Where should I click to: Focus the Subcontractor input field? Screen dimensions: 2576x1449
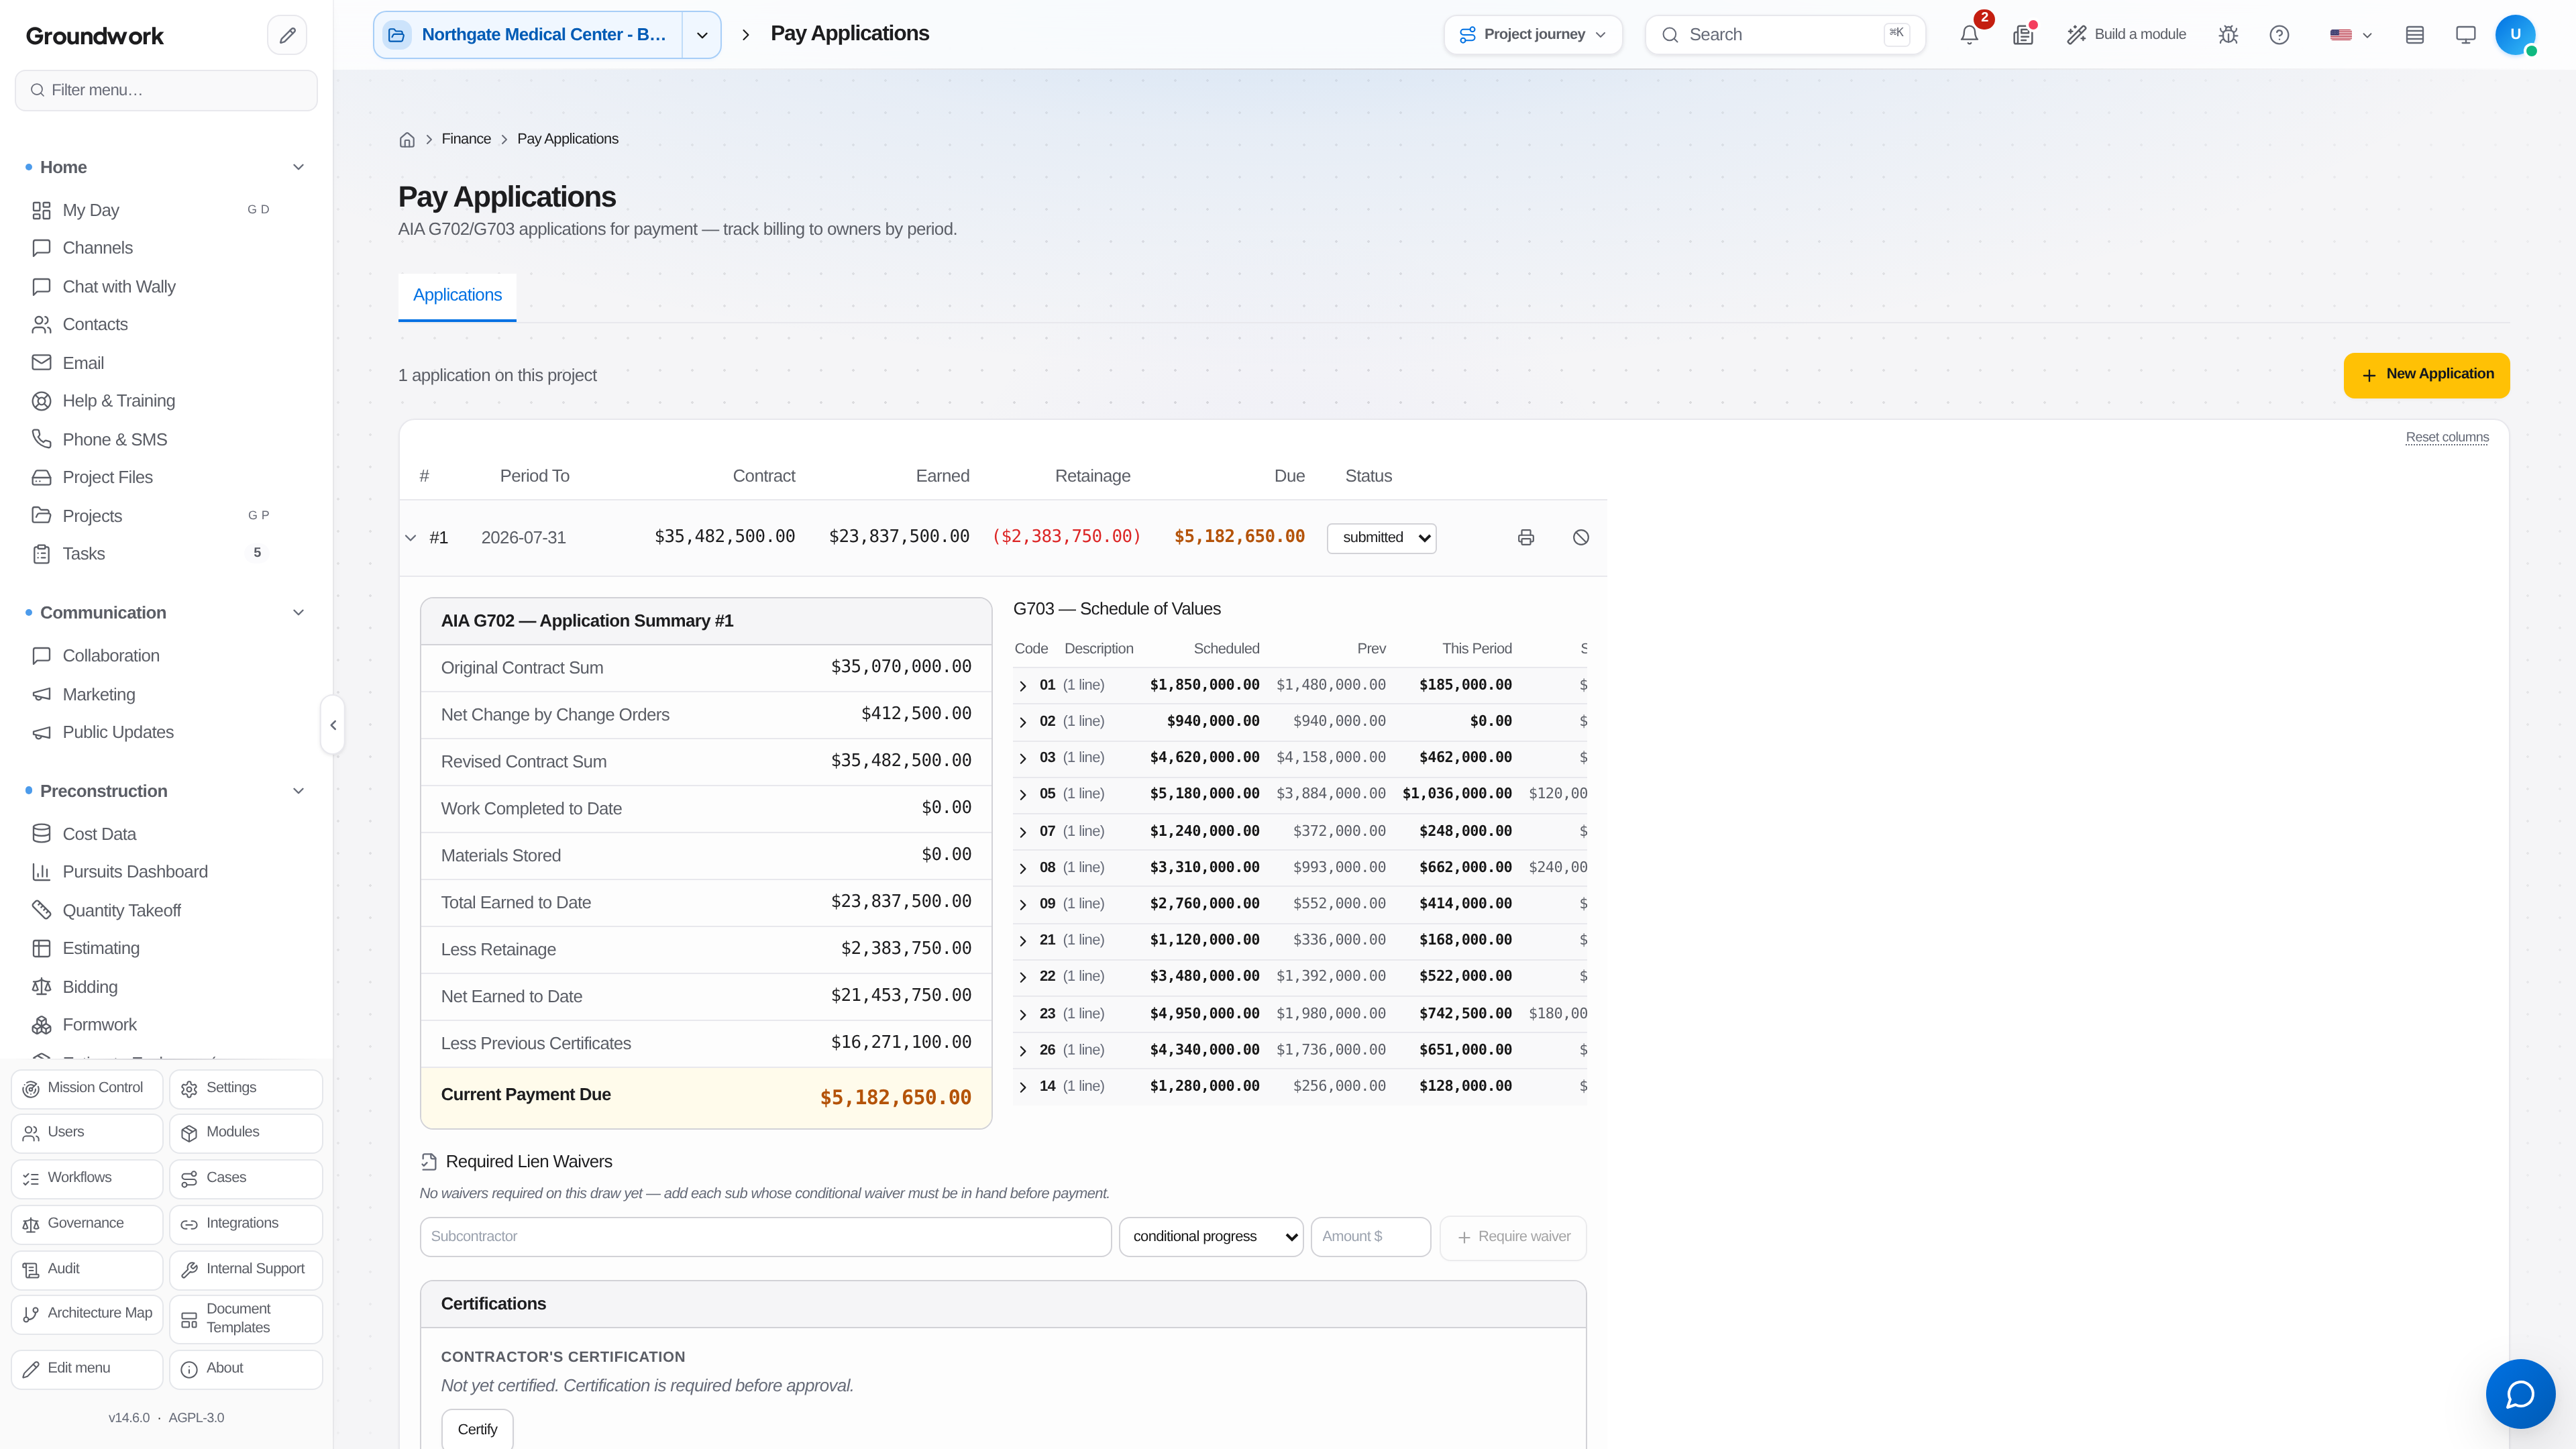point(766,1237)
